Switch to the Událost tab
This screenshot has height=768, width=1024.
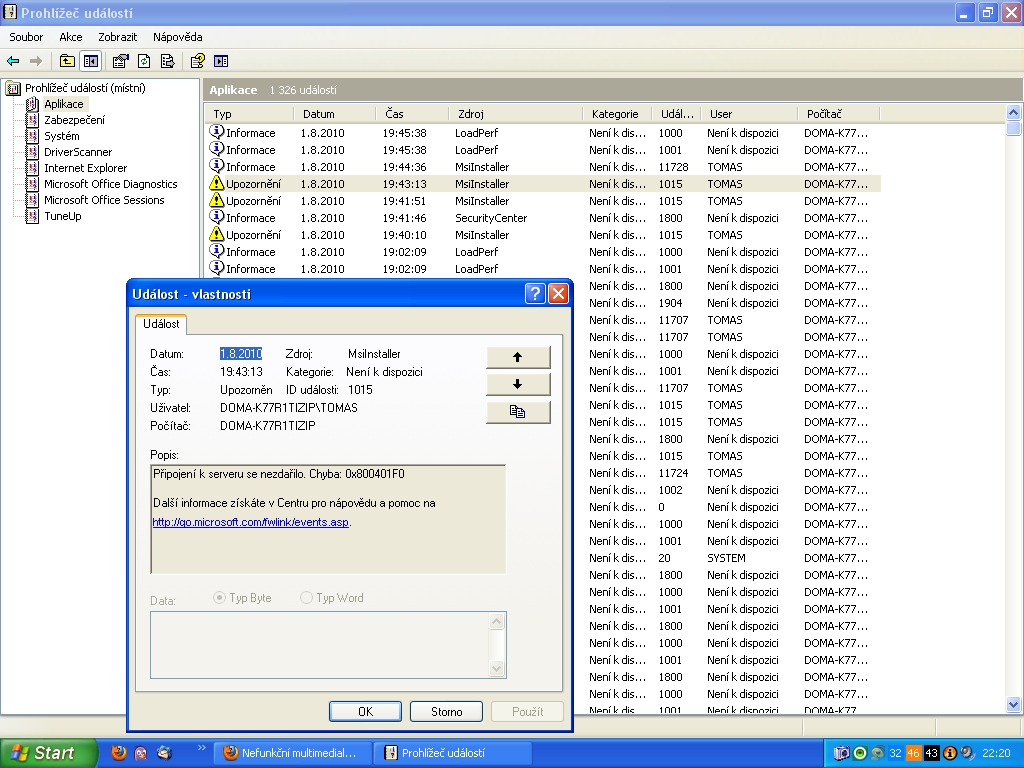161,324
